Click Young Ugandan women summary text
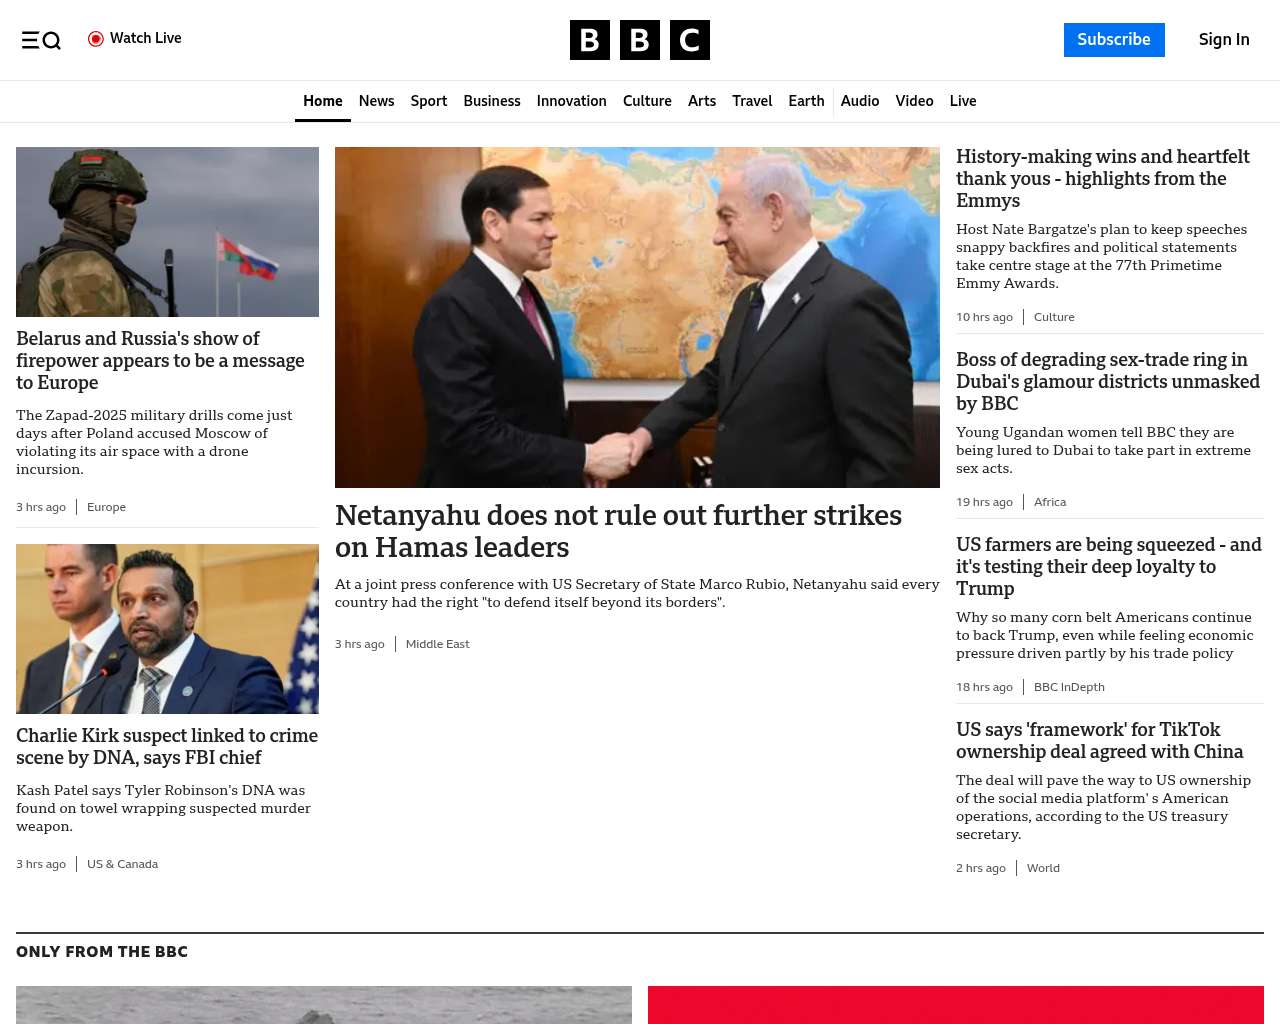Screen dimensions: 1280x1024 tap(1103, 450)
